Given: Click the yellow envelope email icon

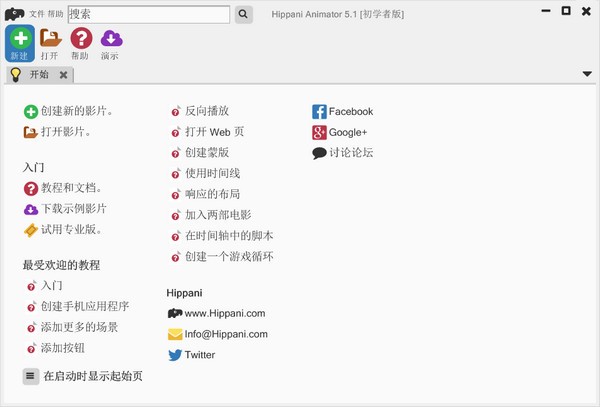Looking at the screenshot, I should point(175,334).
